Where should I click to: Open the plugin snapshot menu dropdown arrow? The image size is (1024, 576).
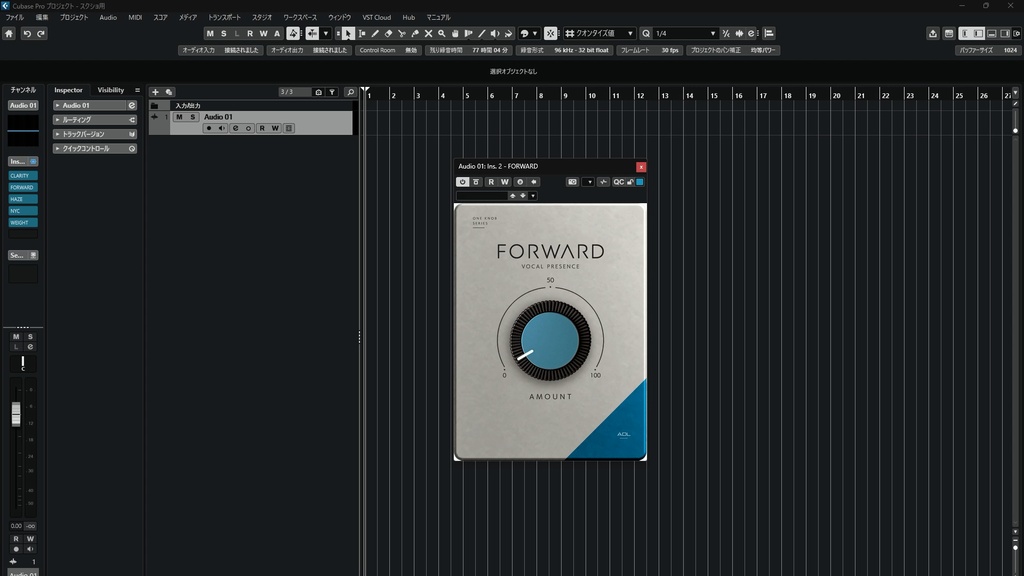pyautogui.click(x=588, y=182)
